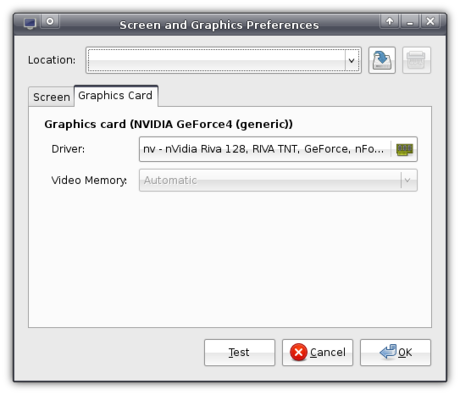The height and width of the screenshot is (395, 460).
Task: Confirm with the OK button
Action: click(x=395, y=352)
